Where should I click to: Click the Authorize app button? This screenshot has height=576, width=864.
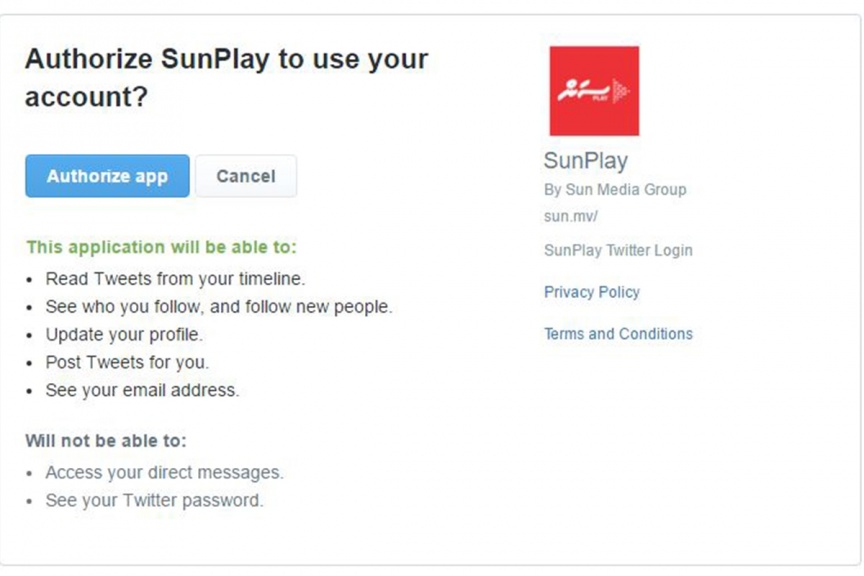tap(107, 176)
